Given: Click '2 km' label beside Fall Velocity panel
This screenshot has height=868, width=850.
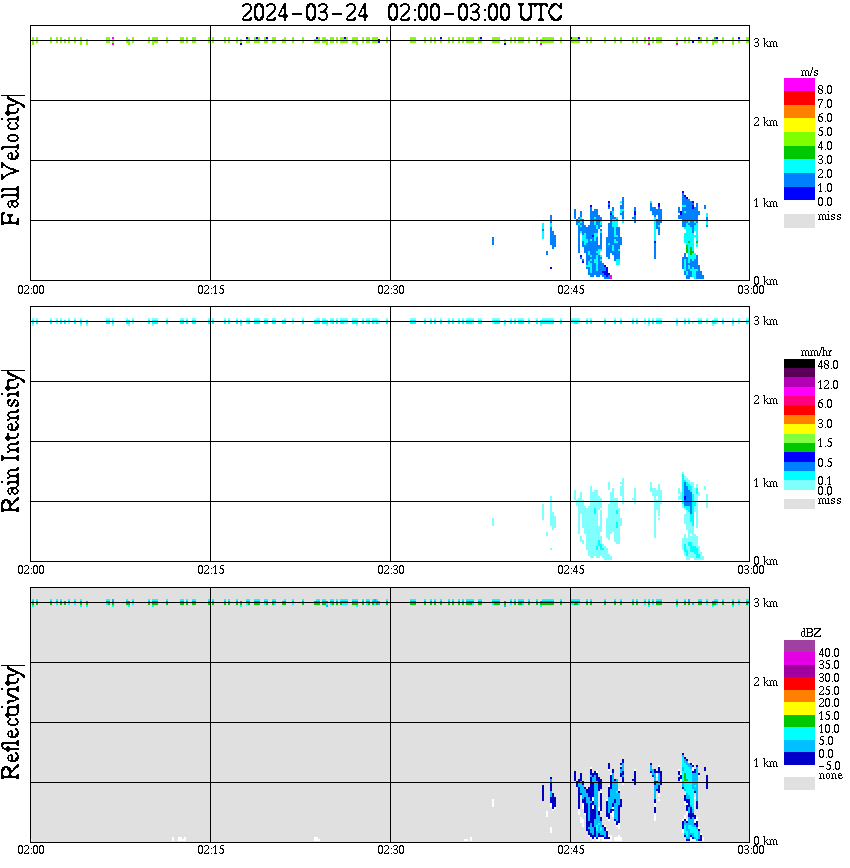Looking at the screenshot, I should [x=765, y=122].
